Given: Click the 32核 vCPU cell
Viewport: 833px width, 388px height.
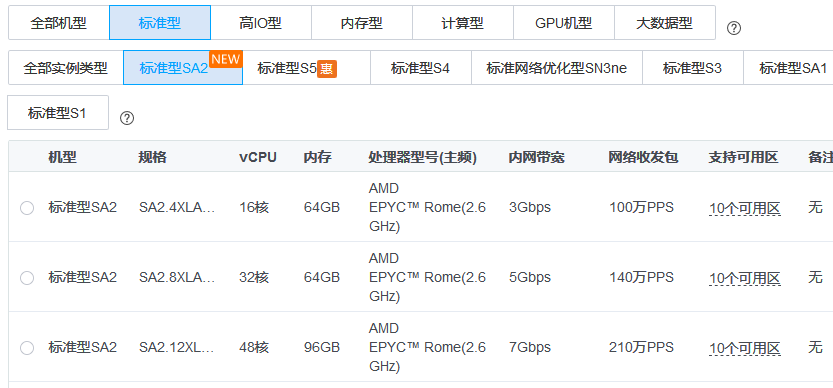Looking at the screenshot, I should 254,277.
